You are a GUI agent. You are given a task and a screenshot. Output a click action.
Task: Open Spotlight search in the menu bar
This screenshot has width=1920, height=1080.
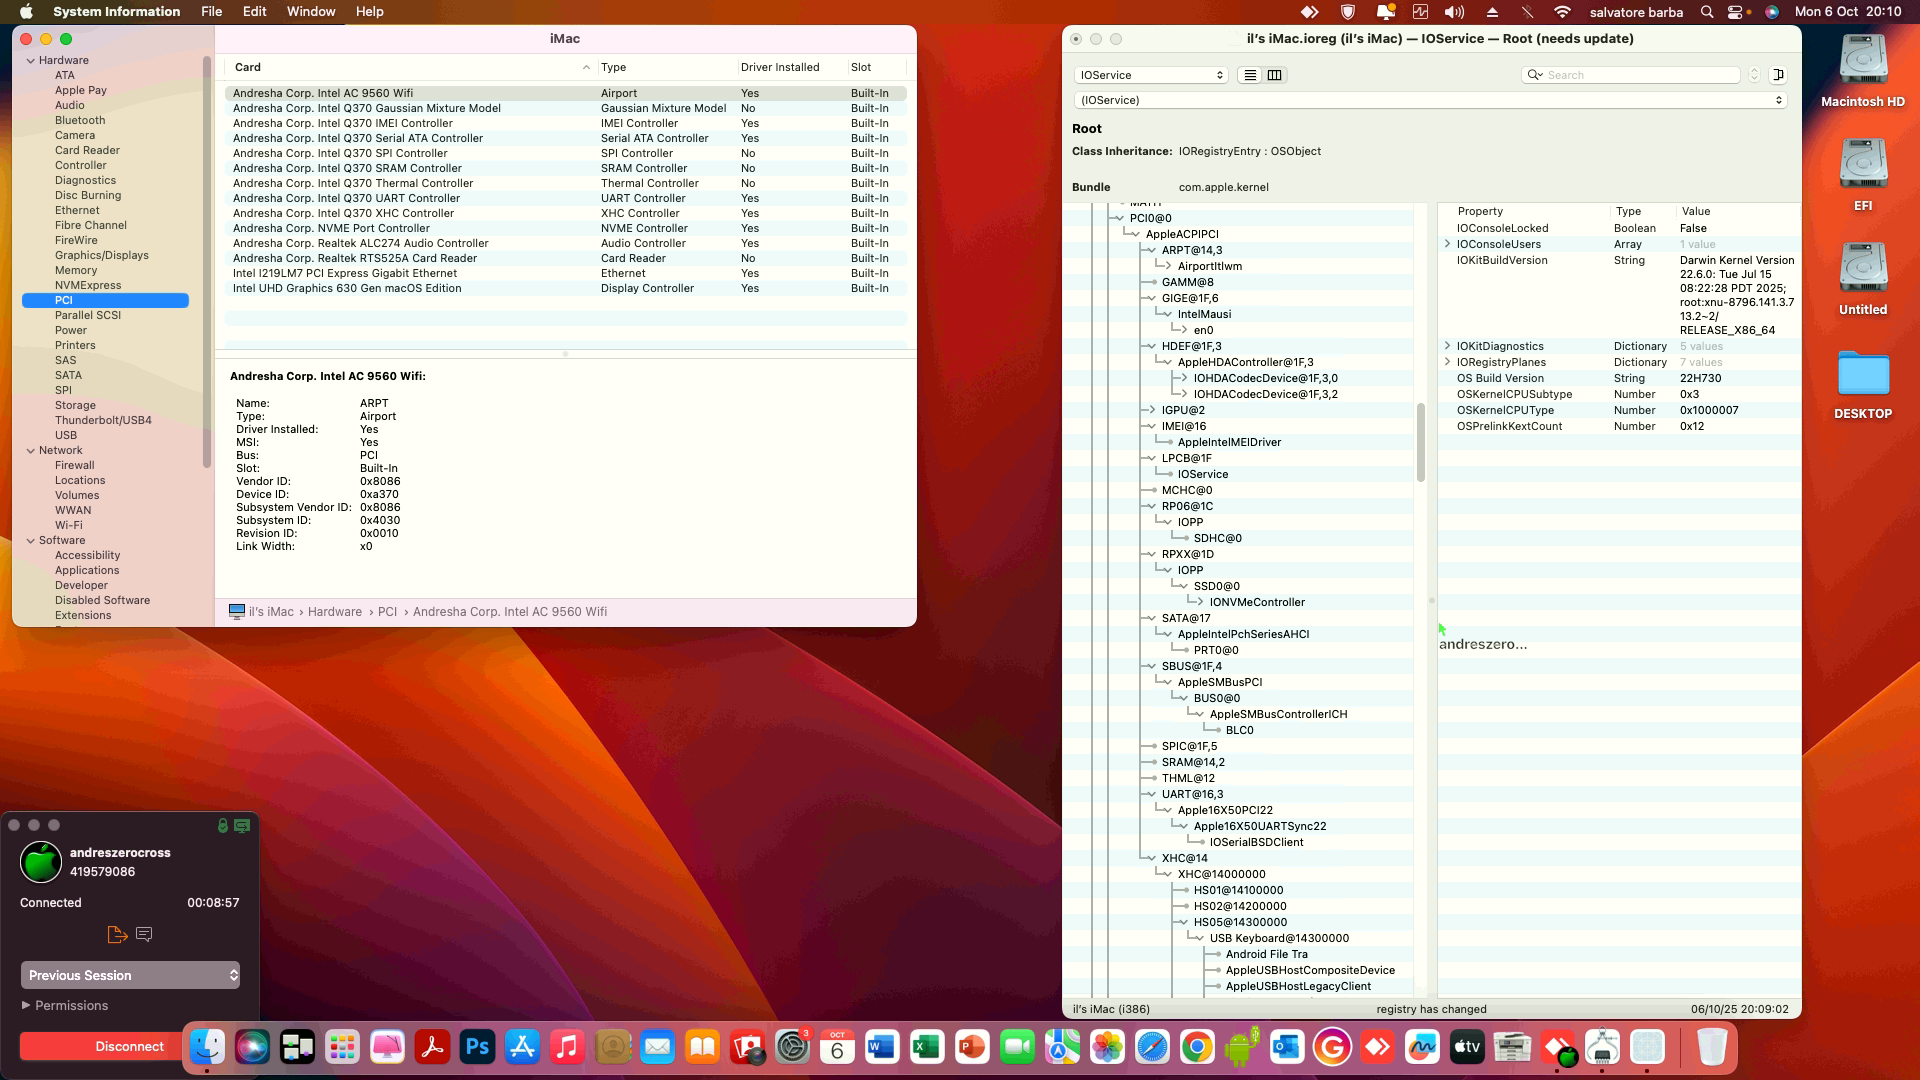pos(1707,12)
